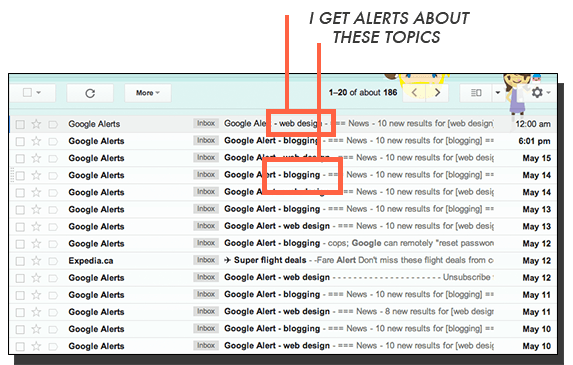Click the 6:01 pm timestamp
This screenshot has height=365, width=573.
[534, 141]
